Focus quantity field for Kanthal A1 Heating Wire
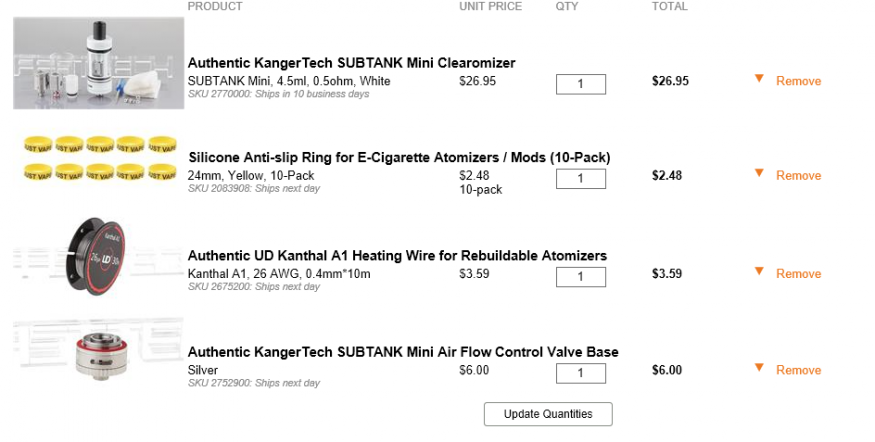 [x=581, y=277]
